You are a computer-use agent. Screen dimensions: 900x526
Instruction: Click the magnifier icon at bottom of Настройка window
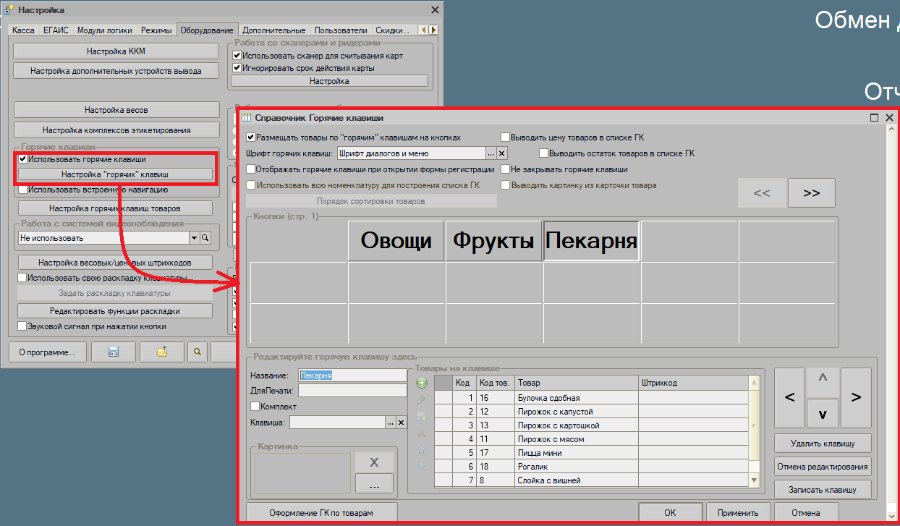point(197,352)
